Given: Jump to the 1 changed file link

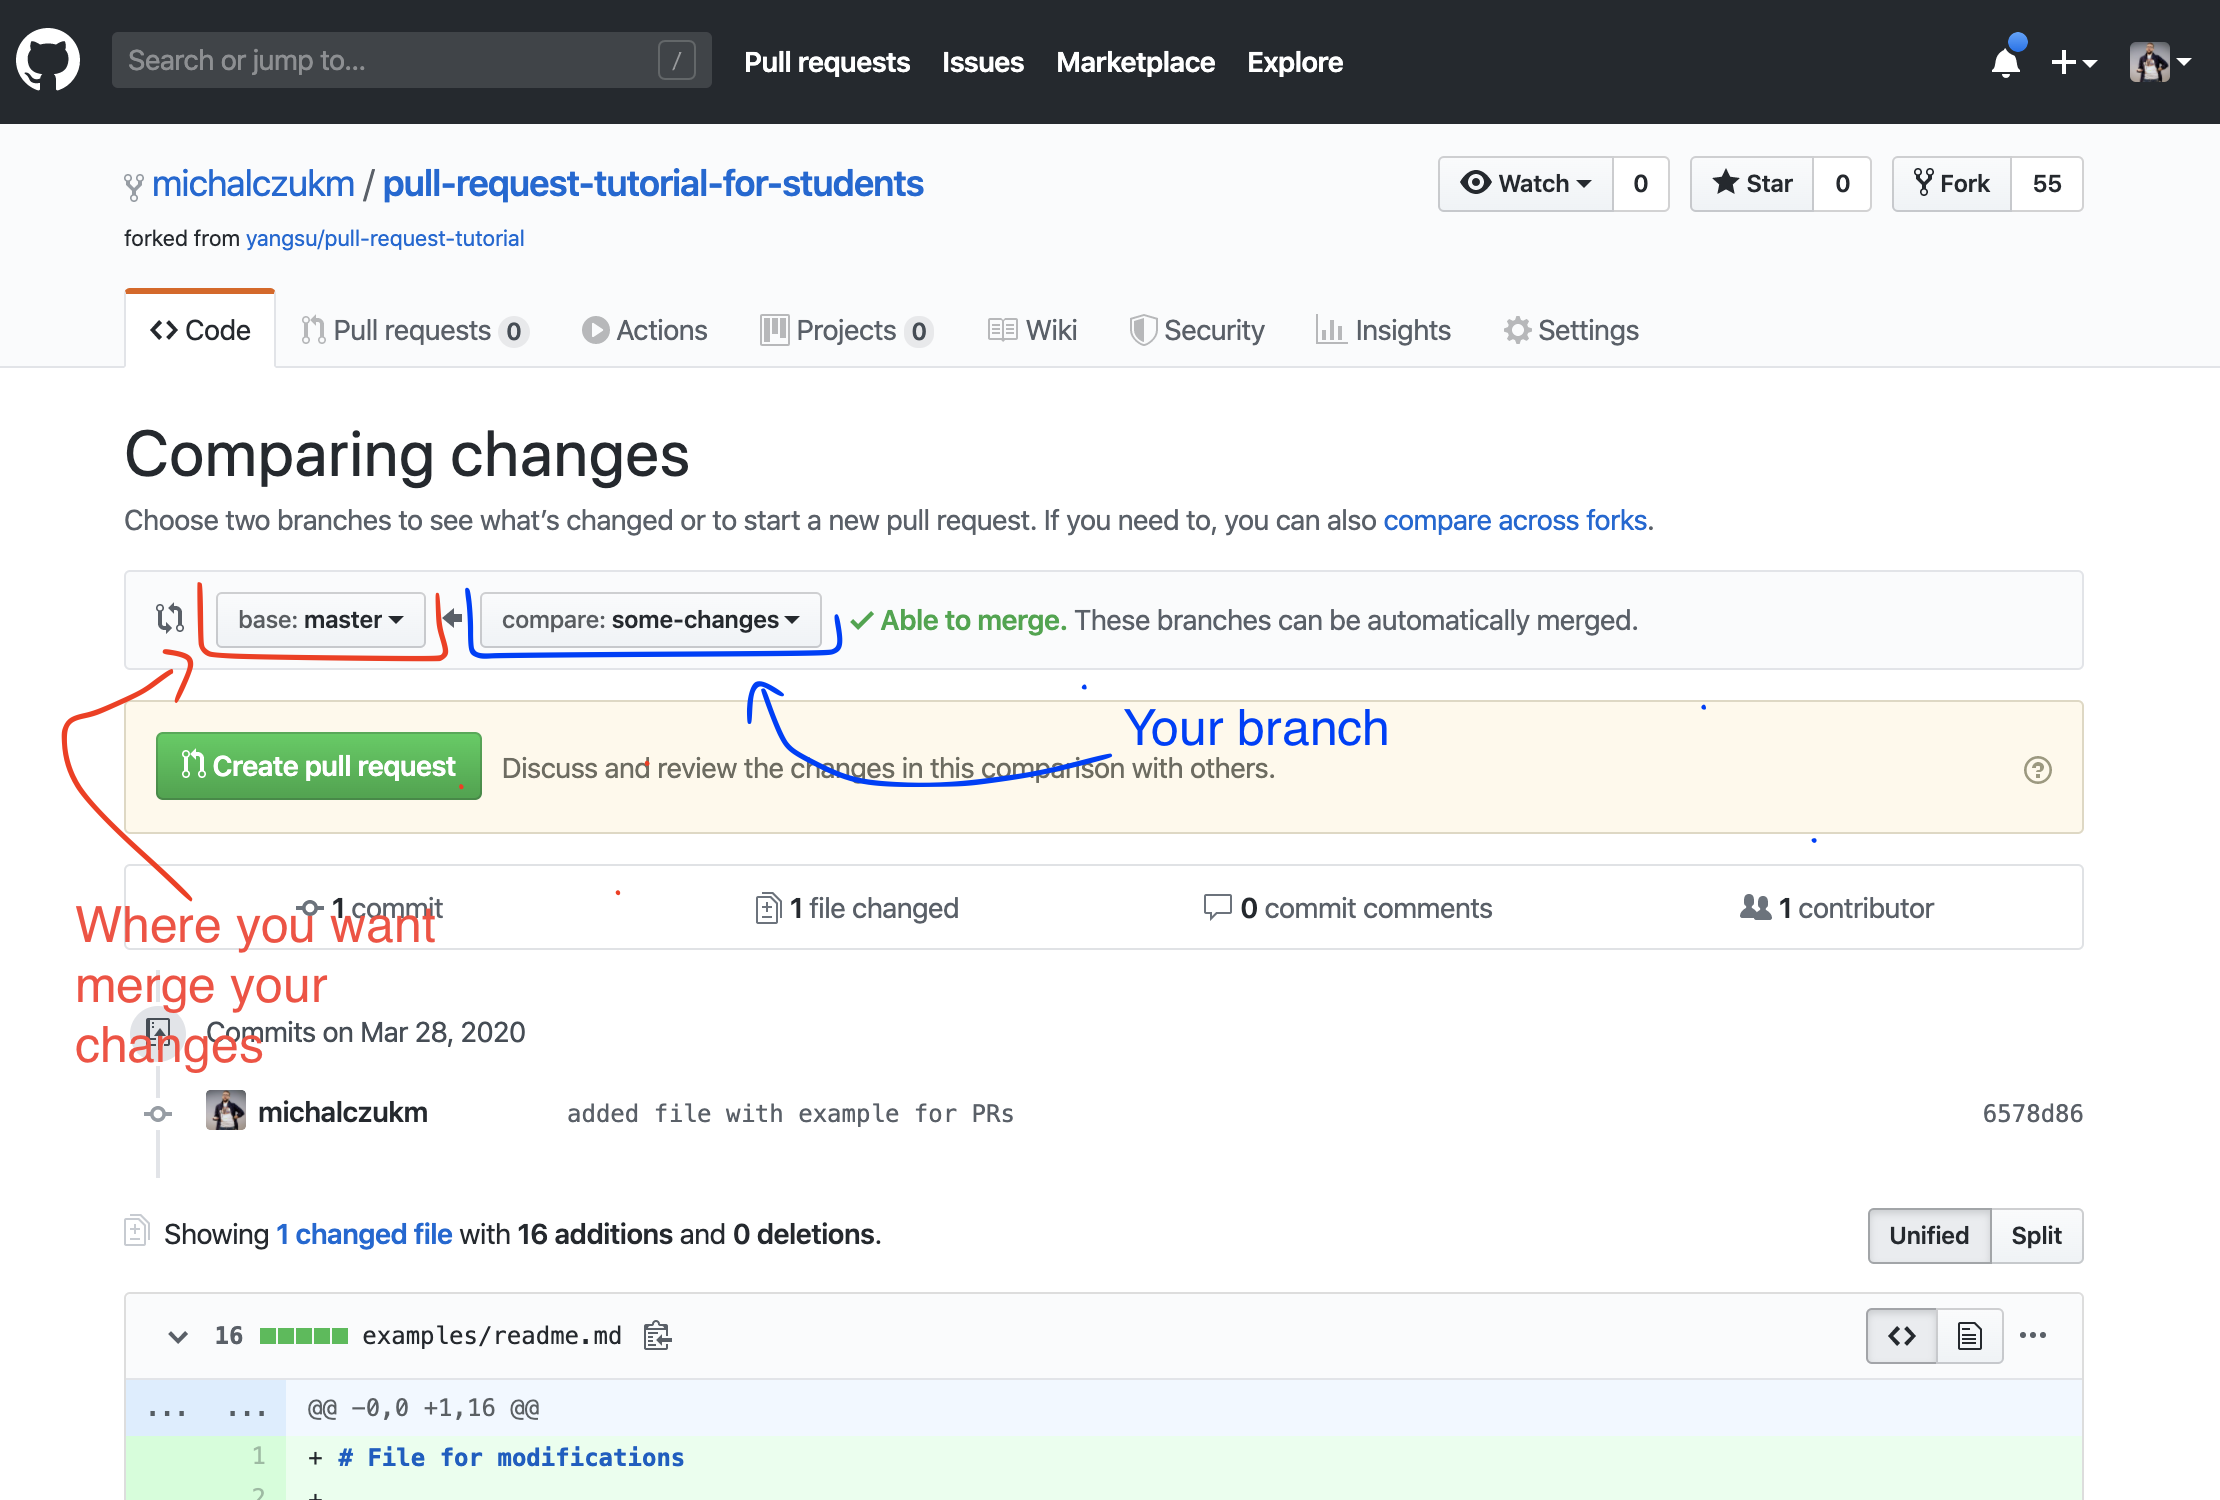Looking at the screenshot, I should tap(364, 1234).
